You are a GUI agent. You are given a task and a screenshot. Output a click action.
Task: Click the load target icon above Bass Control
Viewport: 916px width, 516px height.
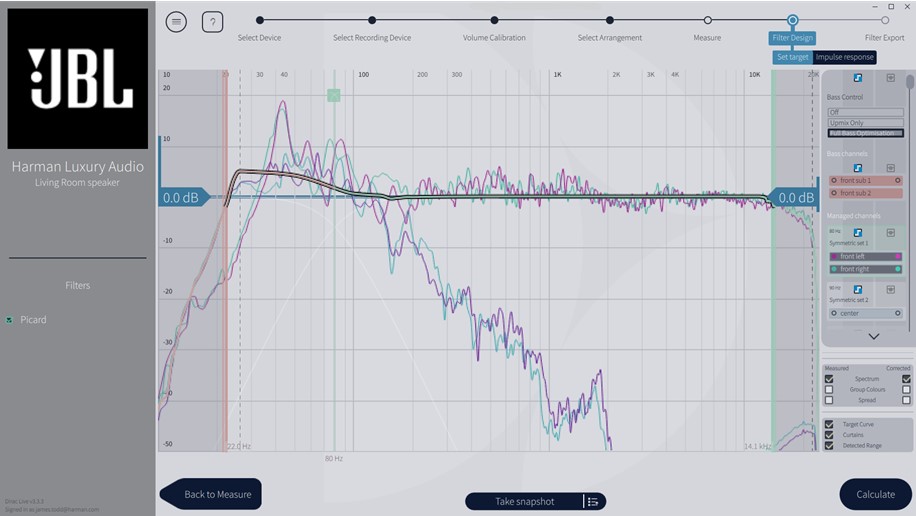[858, 78]
